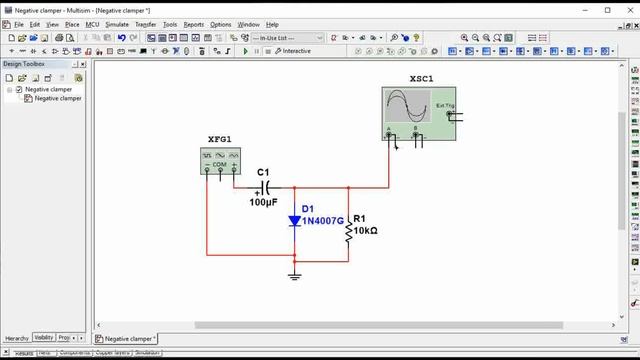The width and height of the screenshot is (640, 360).
Task: Zoom to fit the page
Action: 497,38
